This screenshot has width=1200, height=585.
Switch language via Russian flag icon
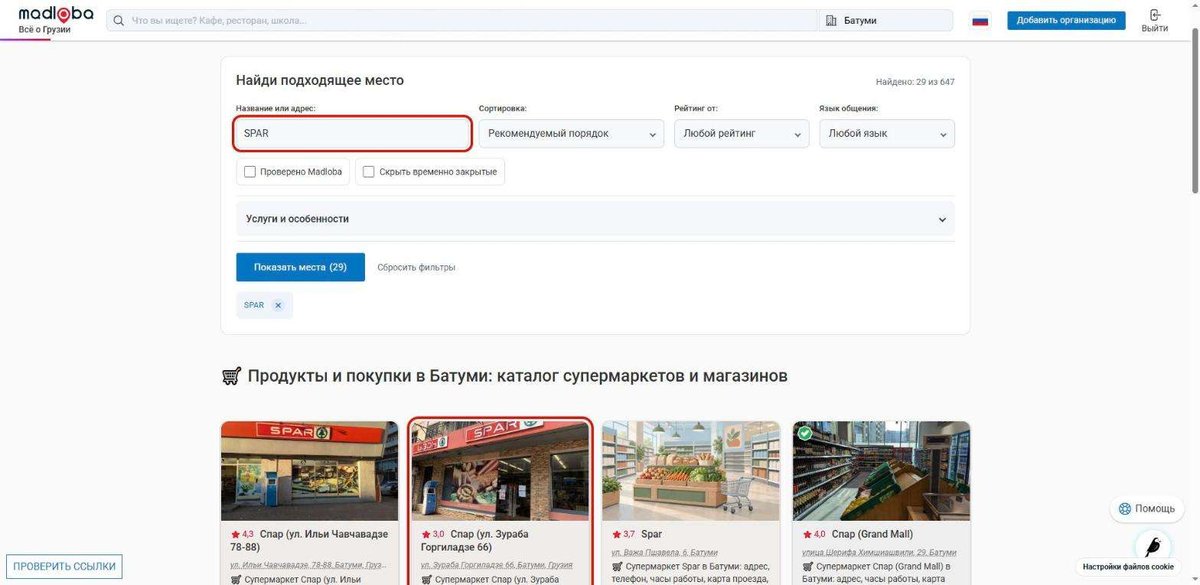pyautogui.click(x=980, y=20)
